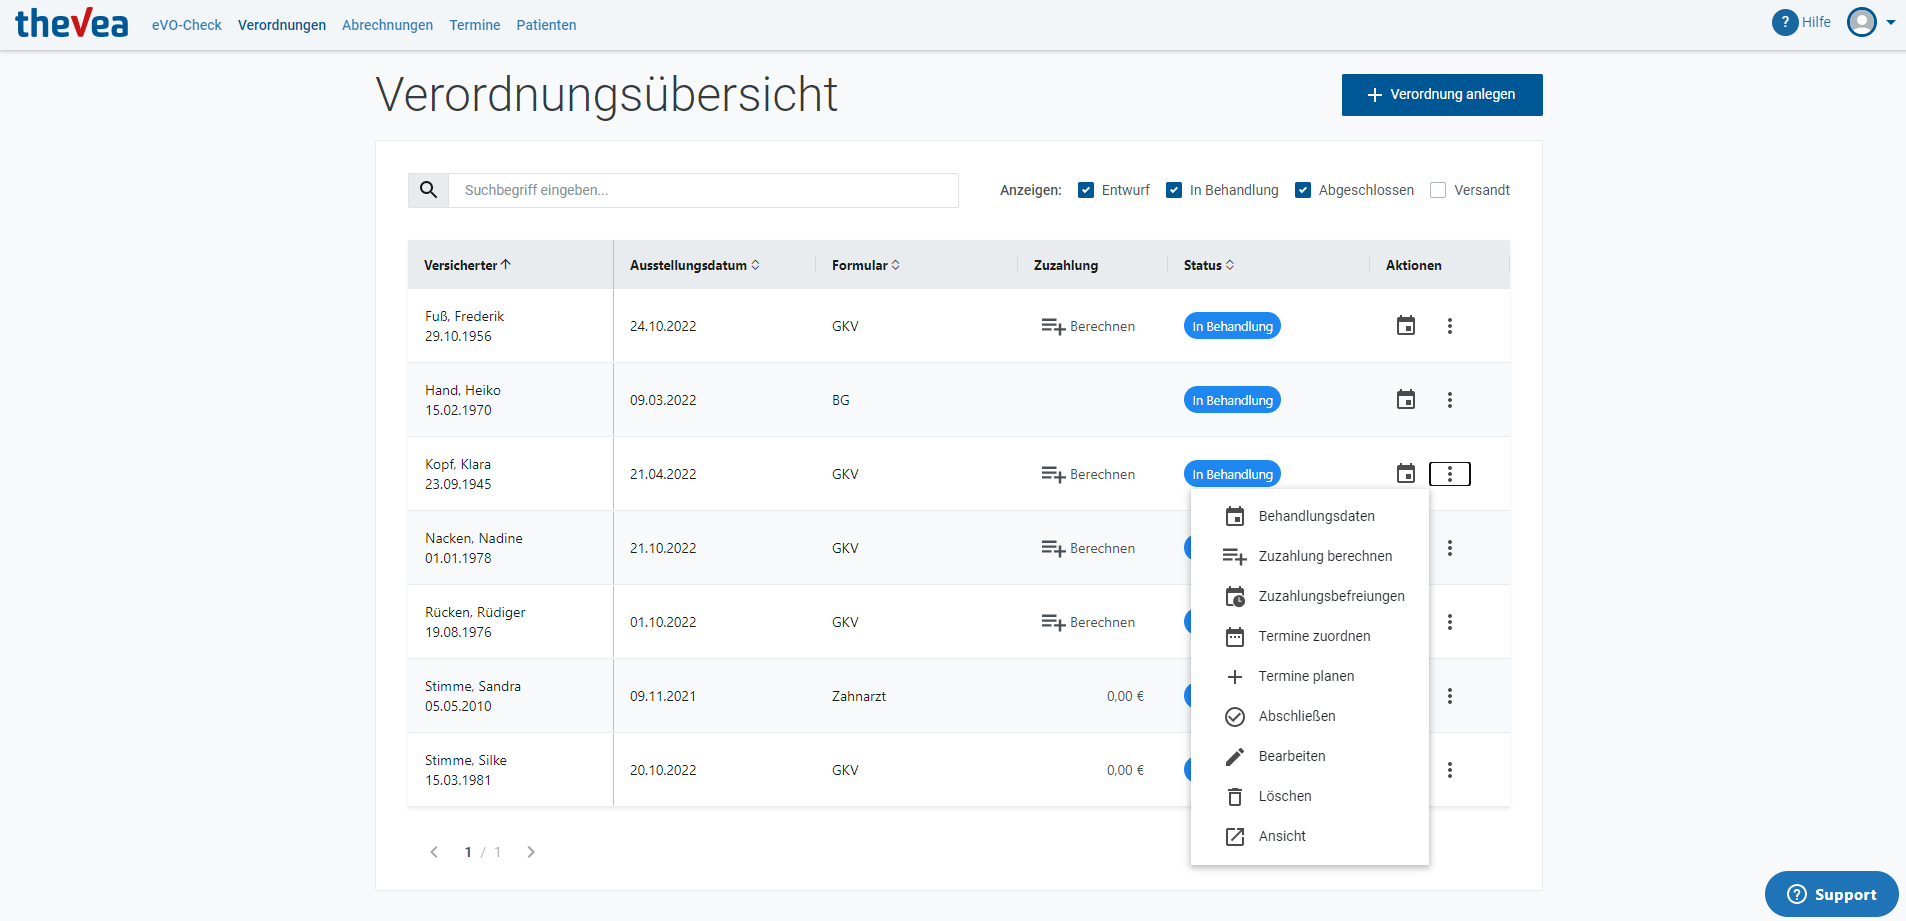
Task: Go to next page arrow
Action: click(x=531, y=852)
